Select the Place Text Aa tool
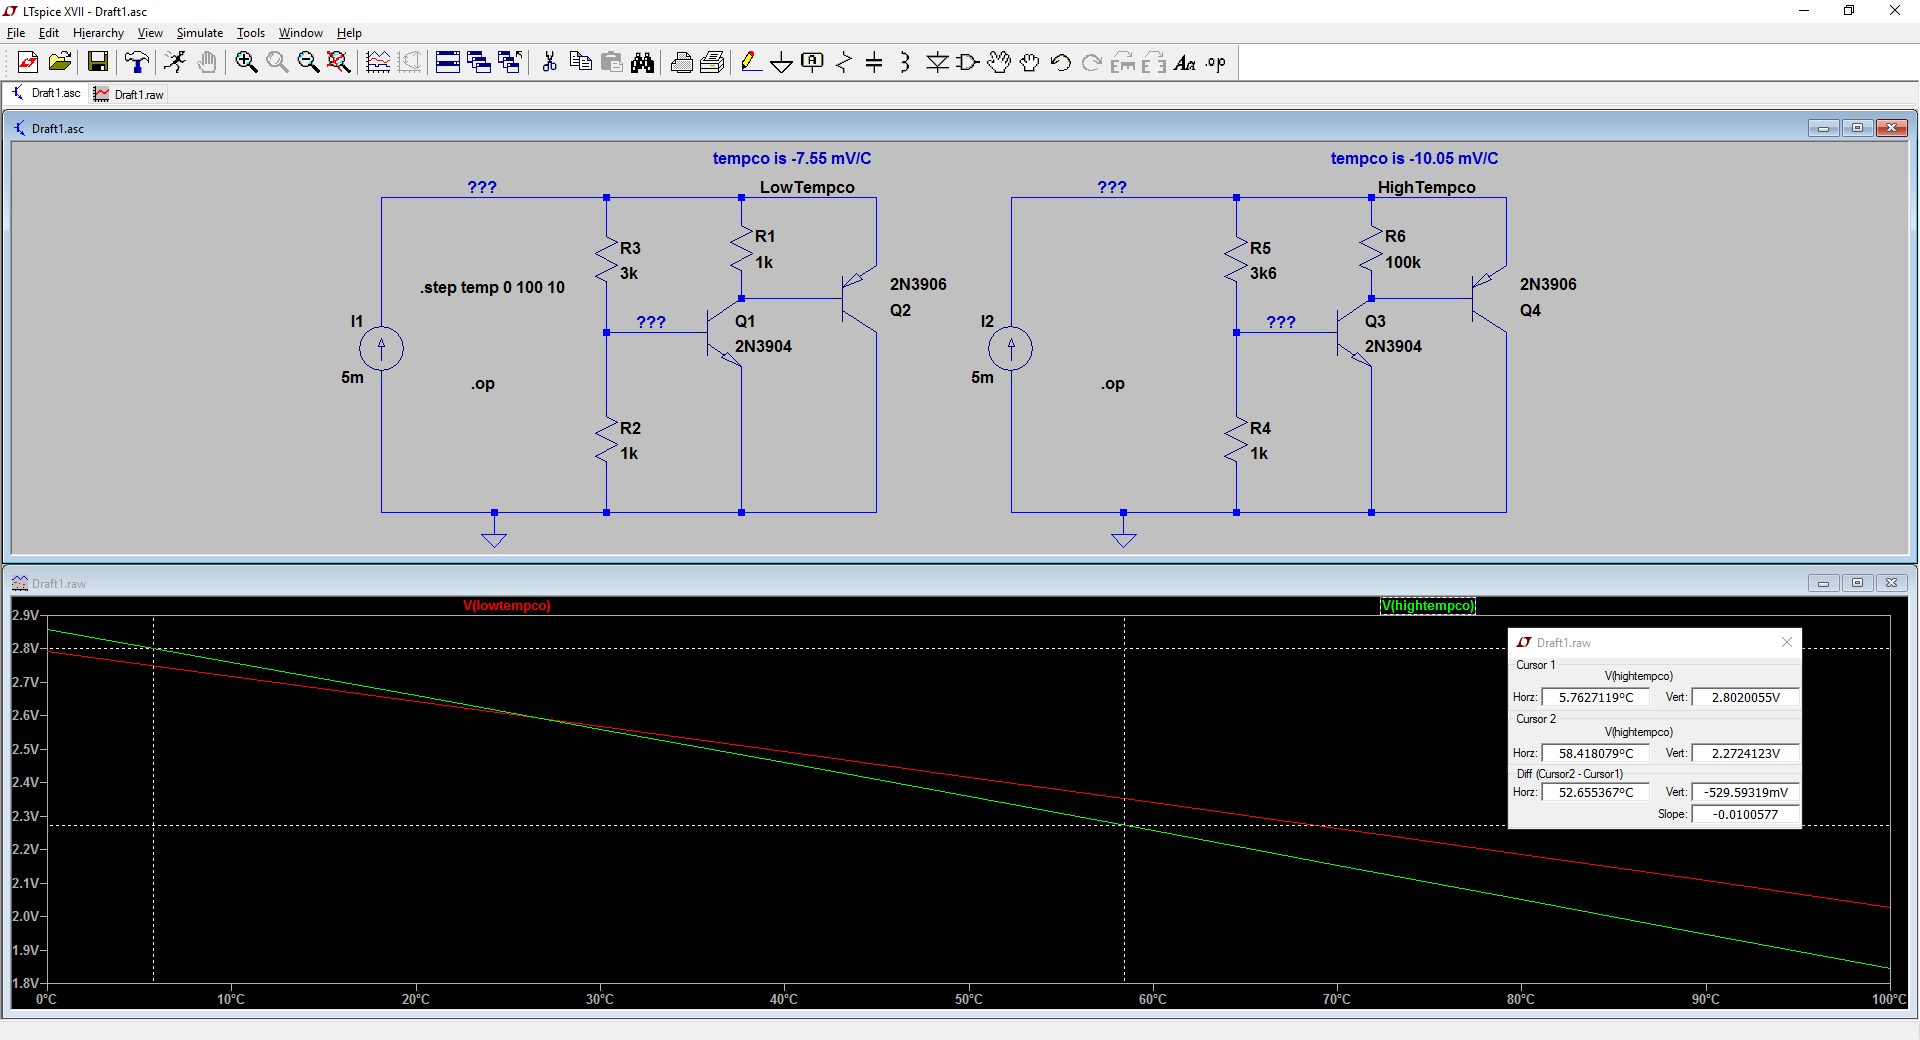This screenshot has height=1040, width=1920. [1185, 62]
